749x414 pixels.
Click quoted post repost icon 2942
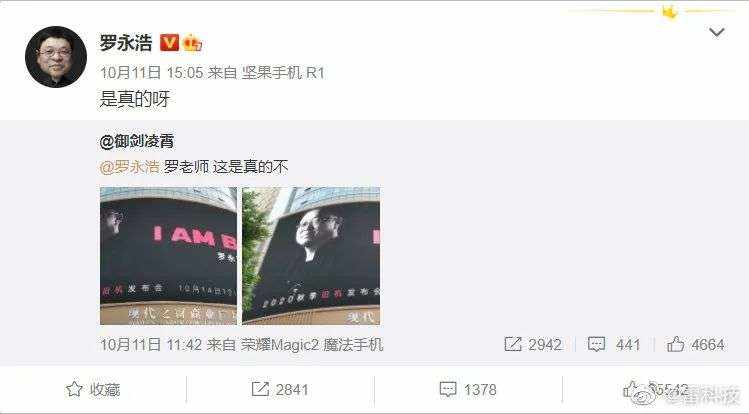coord(513,344)
